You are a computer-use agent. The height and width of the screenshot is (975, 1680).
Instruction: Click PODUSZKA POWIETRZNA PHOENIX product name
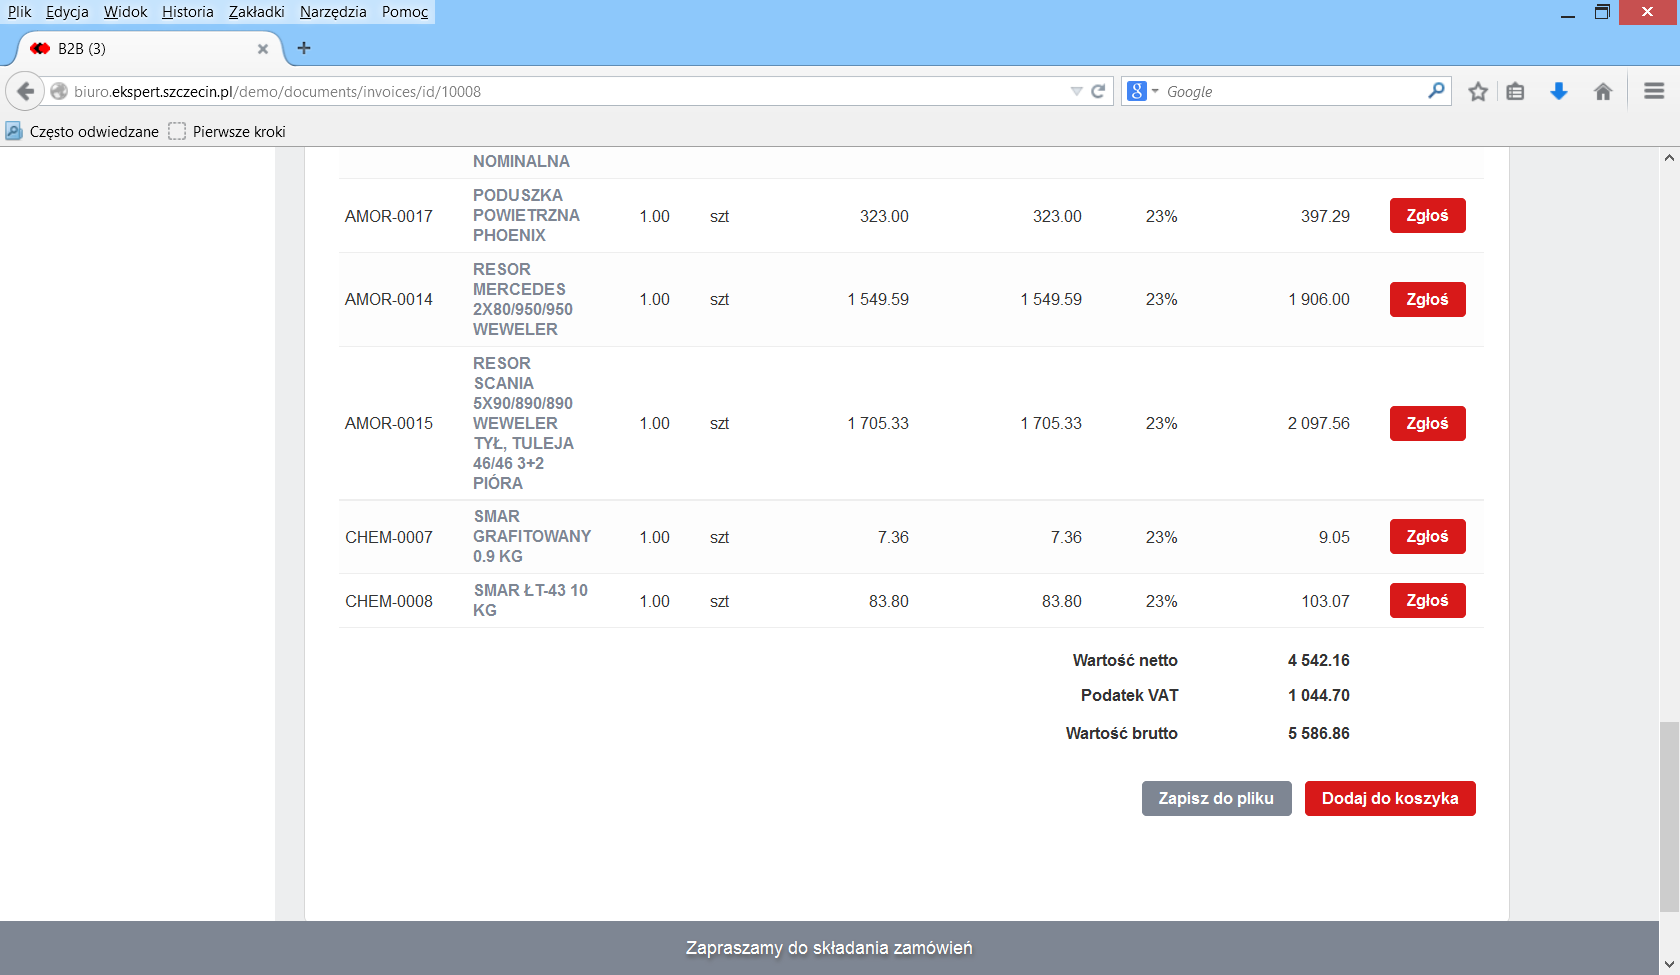tap(526, 215)
